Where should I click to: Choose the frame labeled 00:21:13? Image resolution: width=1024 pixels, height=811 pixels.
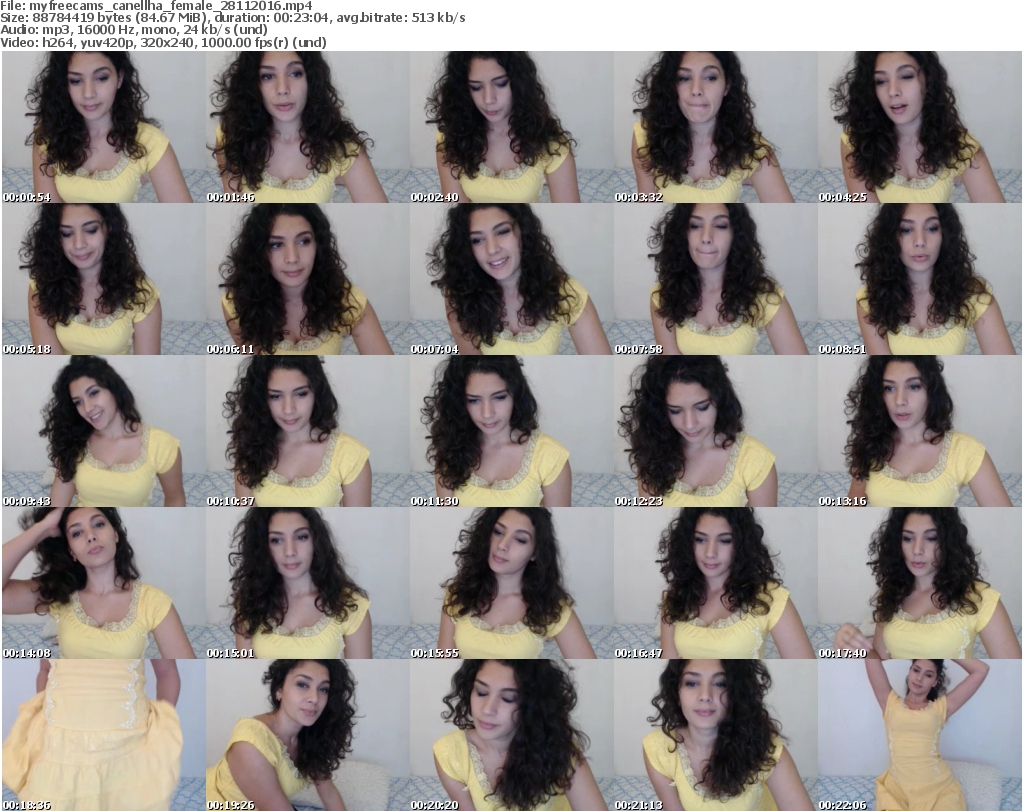click(716, 735)
